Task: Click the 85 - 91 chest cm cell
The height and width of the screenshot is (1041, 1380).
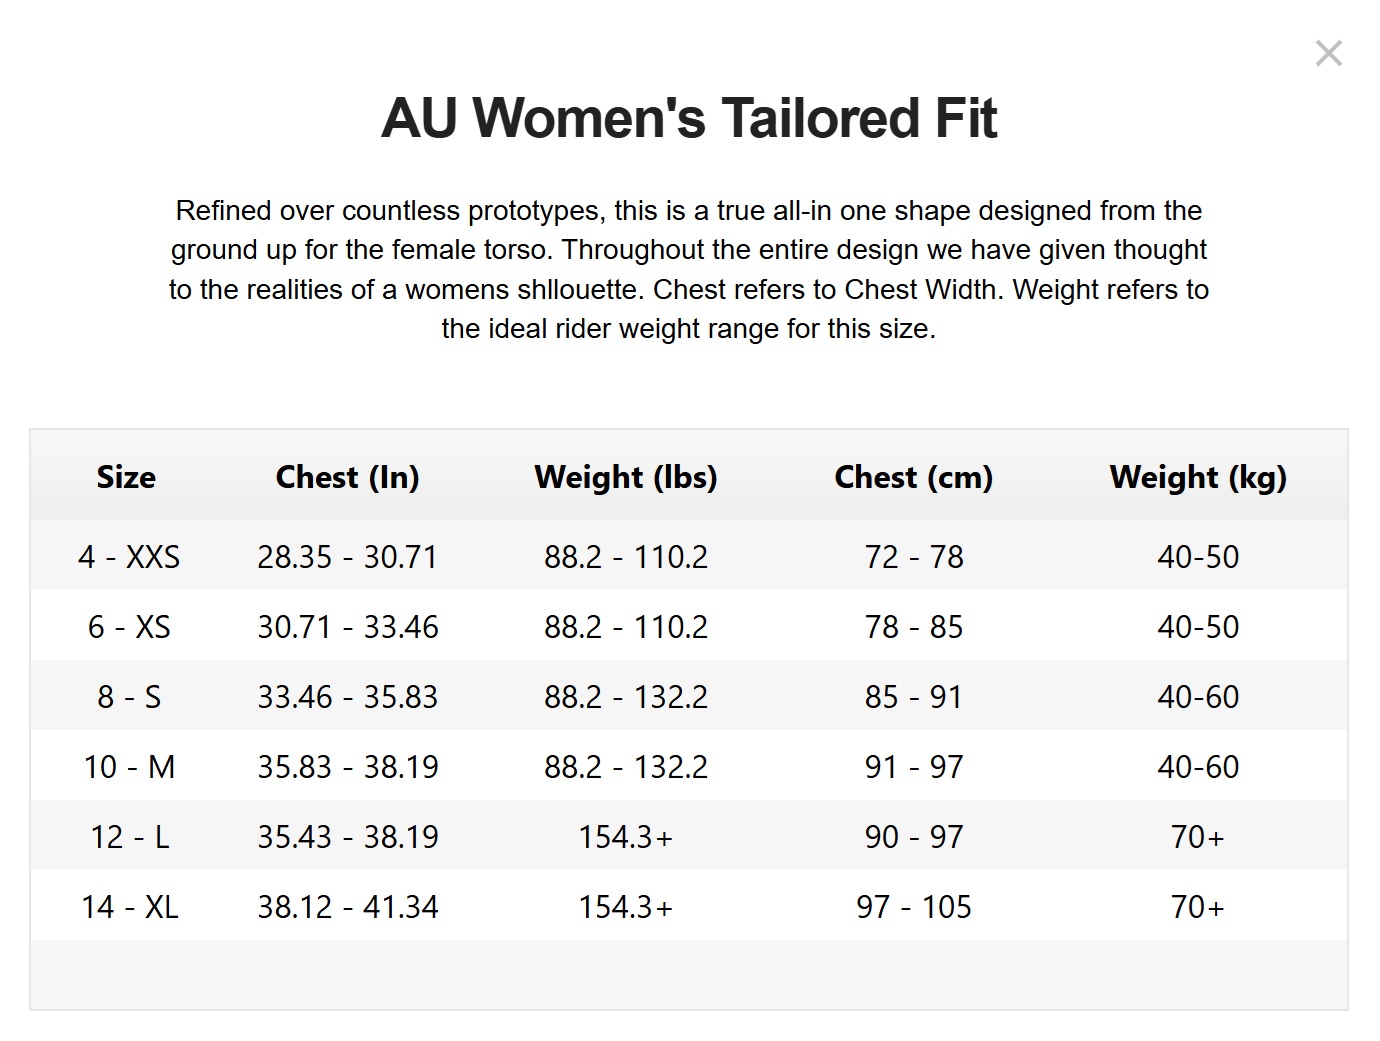Action: tap(914, 697)
